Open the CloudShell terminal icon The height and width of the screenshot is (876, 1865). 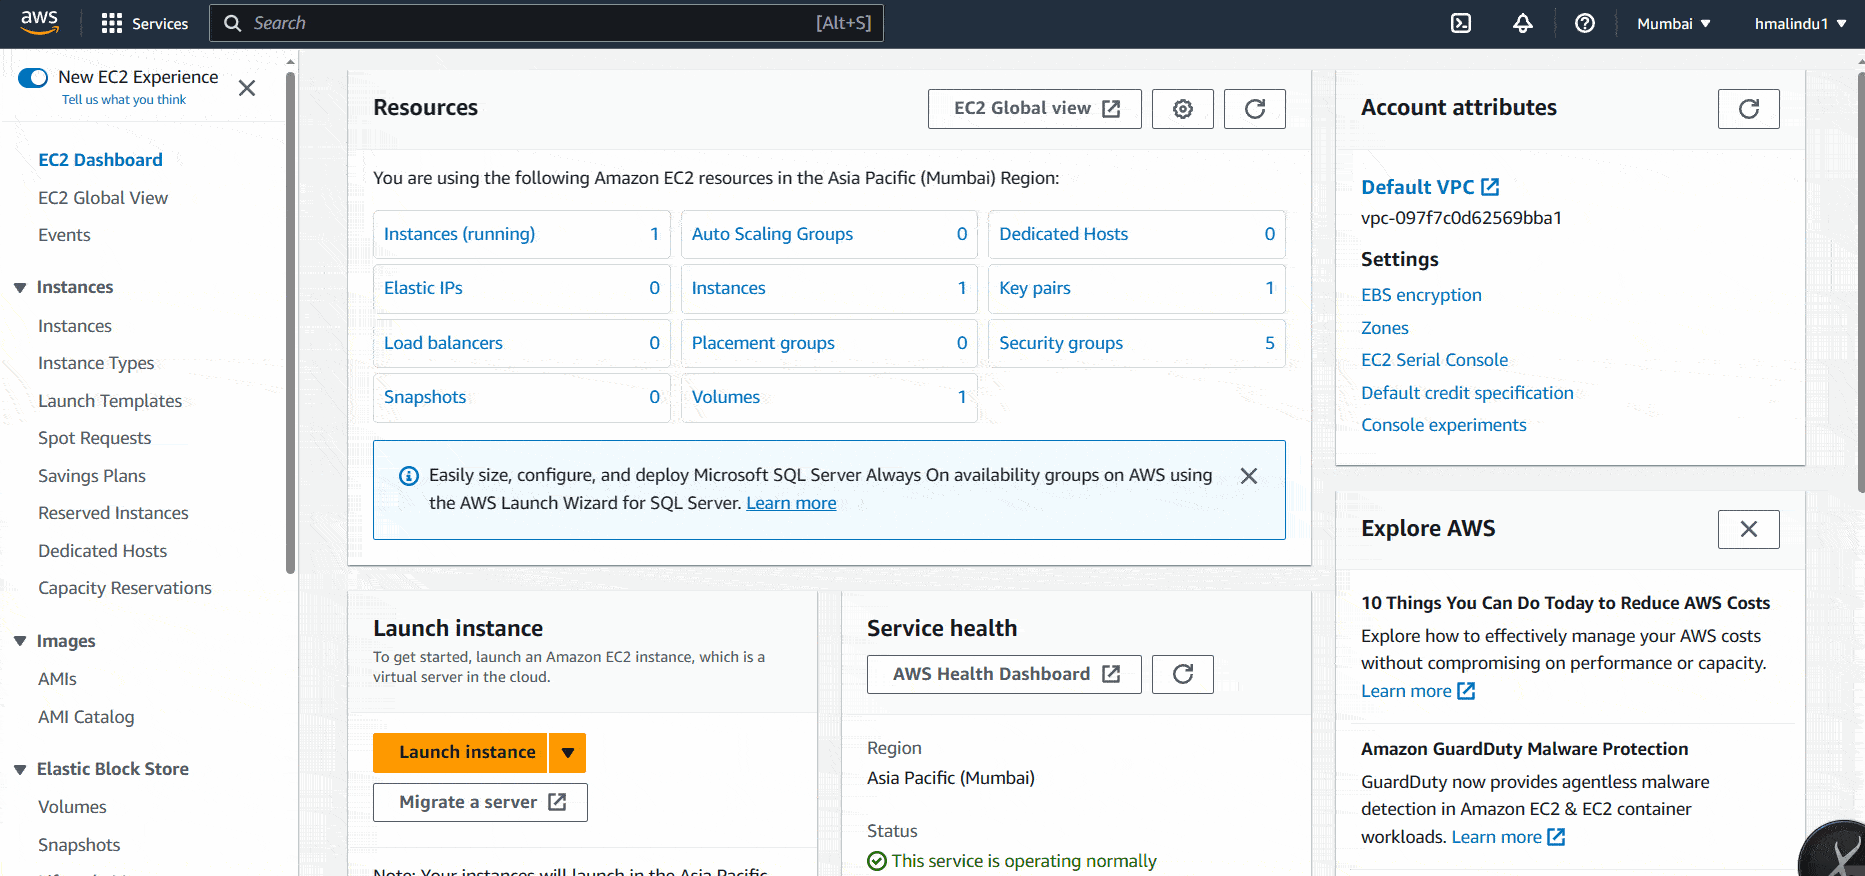(1461, 23)
